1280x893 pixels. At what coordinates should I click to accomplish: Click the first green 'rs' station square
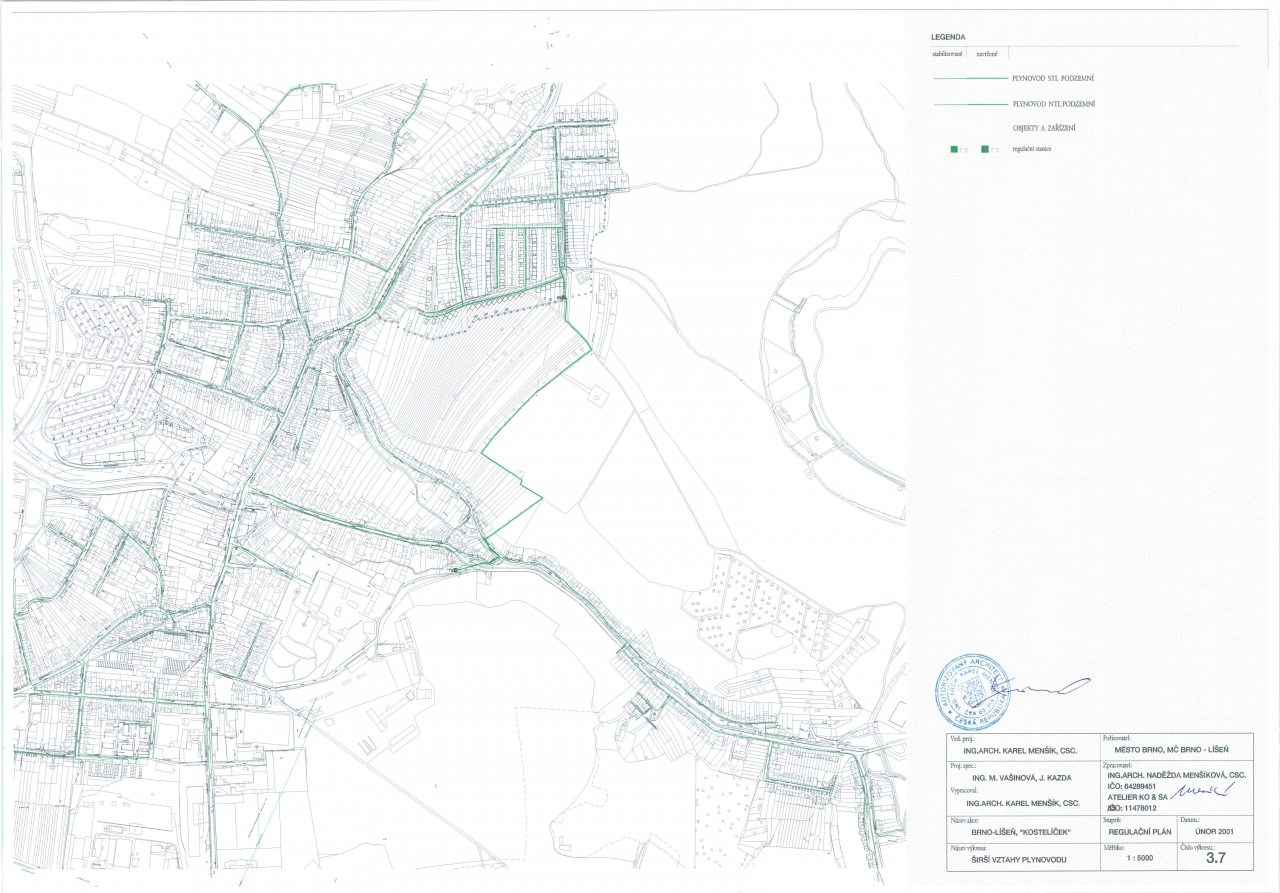click(x=955, y=149)
